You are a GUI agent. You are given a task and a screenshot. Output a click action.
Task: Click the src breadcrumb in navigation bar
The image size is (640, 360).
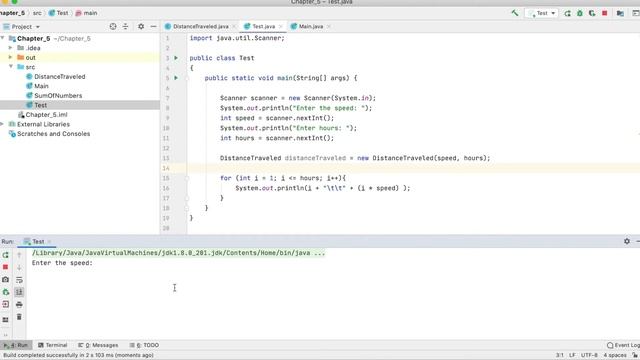click(37, 13)
